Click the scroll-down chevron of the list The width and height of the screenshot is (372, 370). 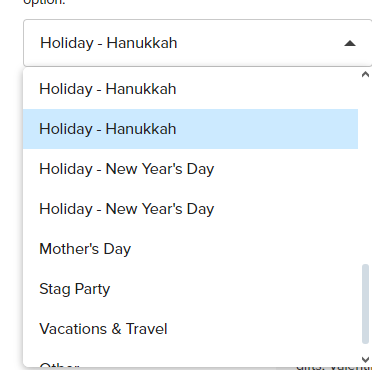[365, 359]
